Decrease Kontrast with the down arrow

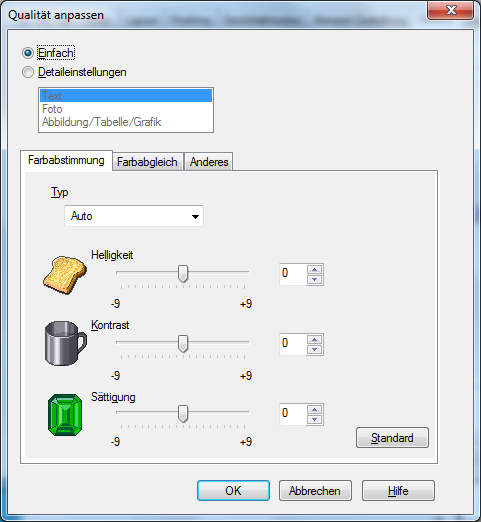click(314, 350)
